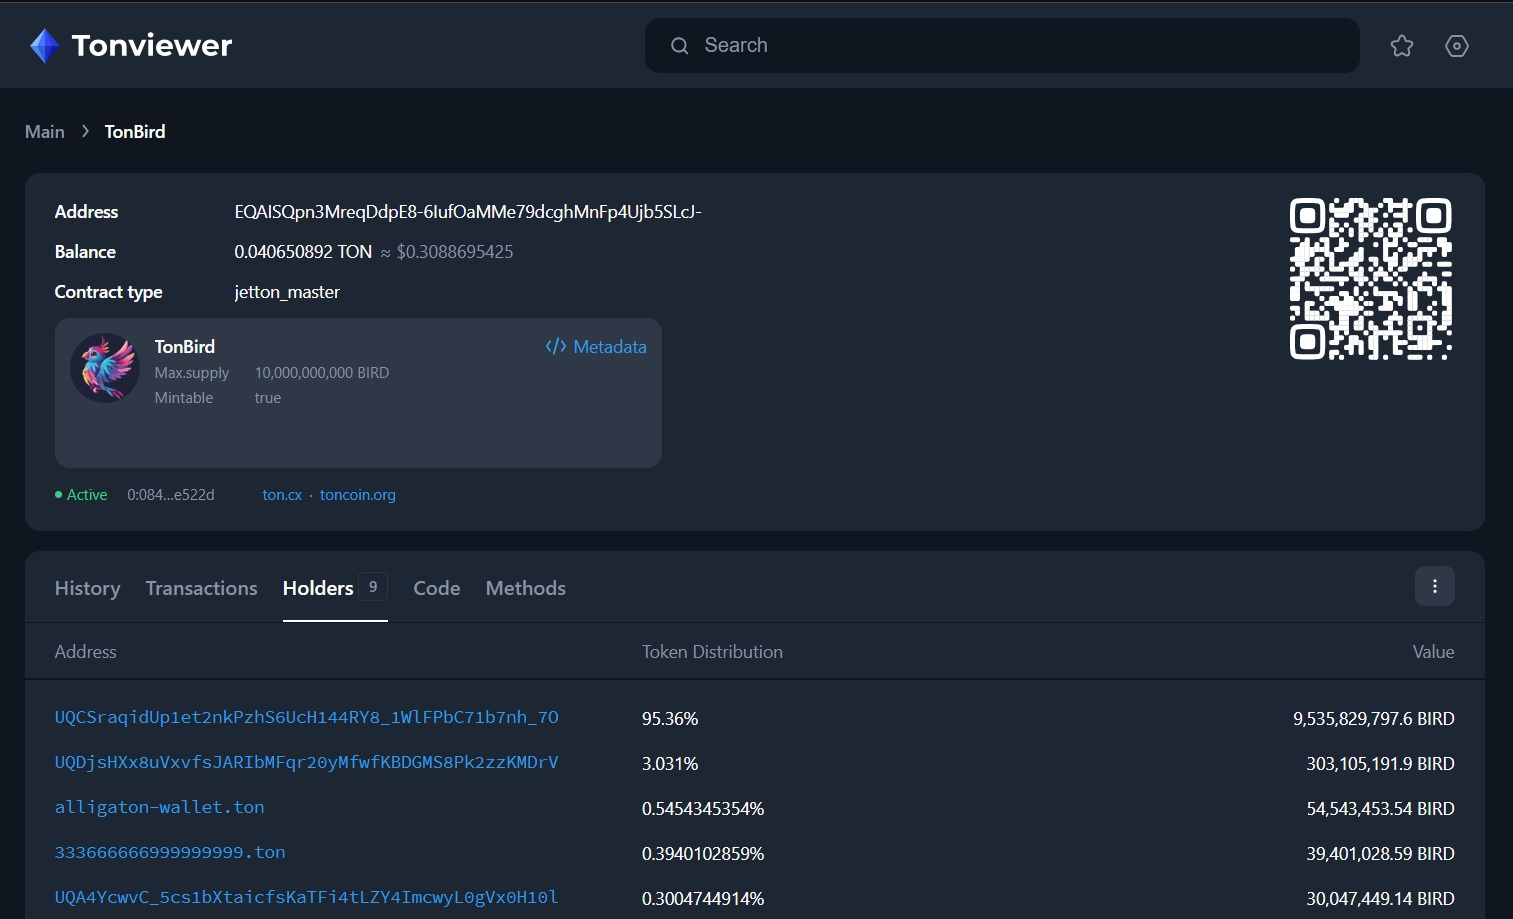The height and width of the screenshot is (919, 1513).
Task: Click the 0.3004744914% distribution value
Action: coord(703,899)
